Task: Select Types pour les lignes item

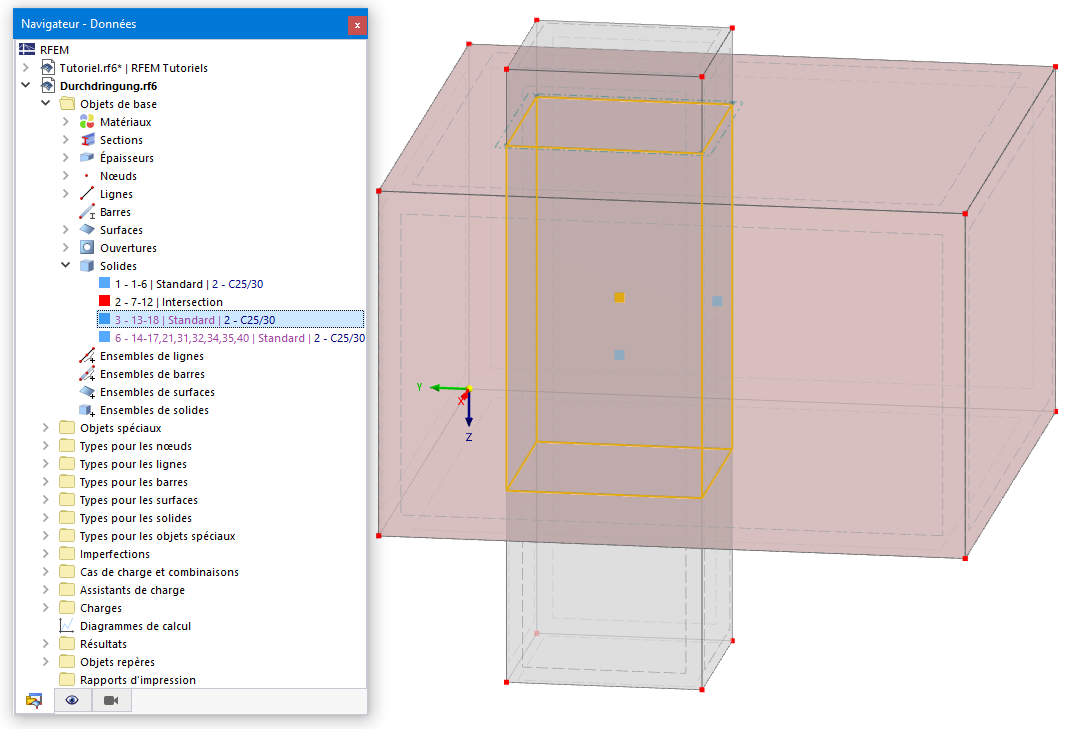Action: (133, 464)
